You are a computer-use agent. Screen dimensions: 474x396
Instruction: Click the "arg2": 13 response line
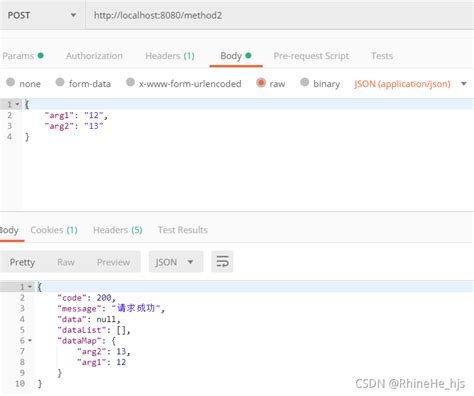click(104, 351)
